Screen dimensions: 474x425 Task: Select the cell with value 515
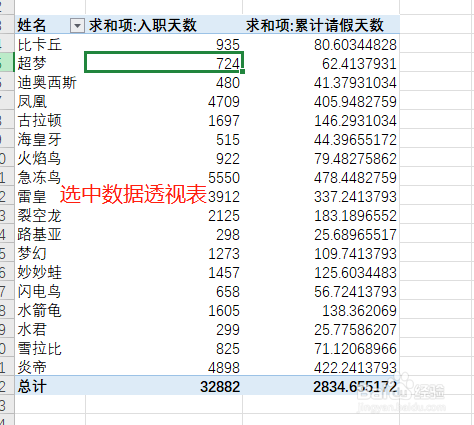point(164,139)
